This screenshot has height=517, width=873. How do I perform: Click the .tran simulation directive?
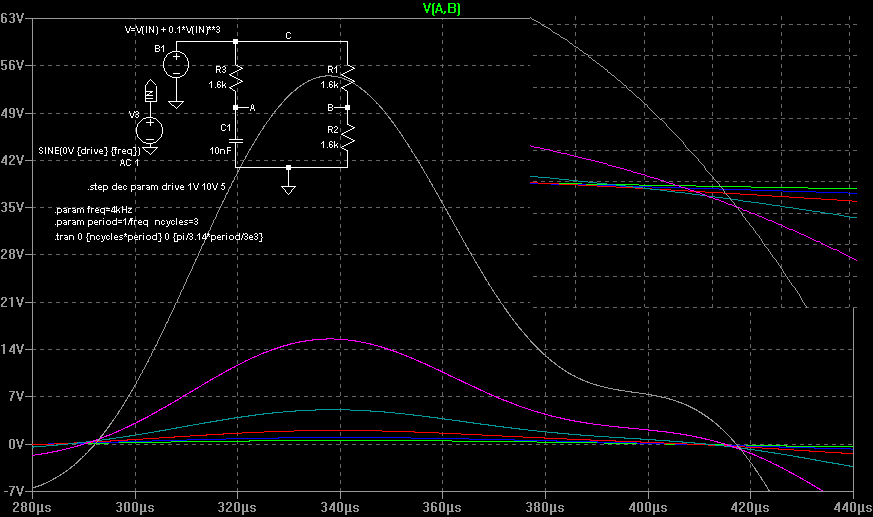159,237
